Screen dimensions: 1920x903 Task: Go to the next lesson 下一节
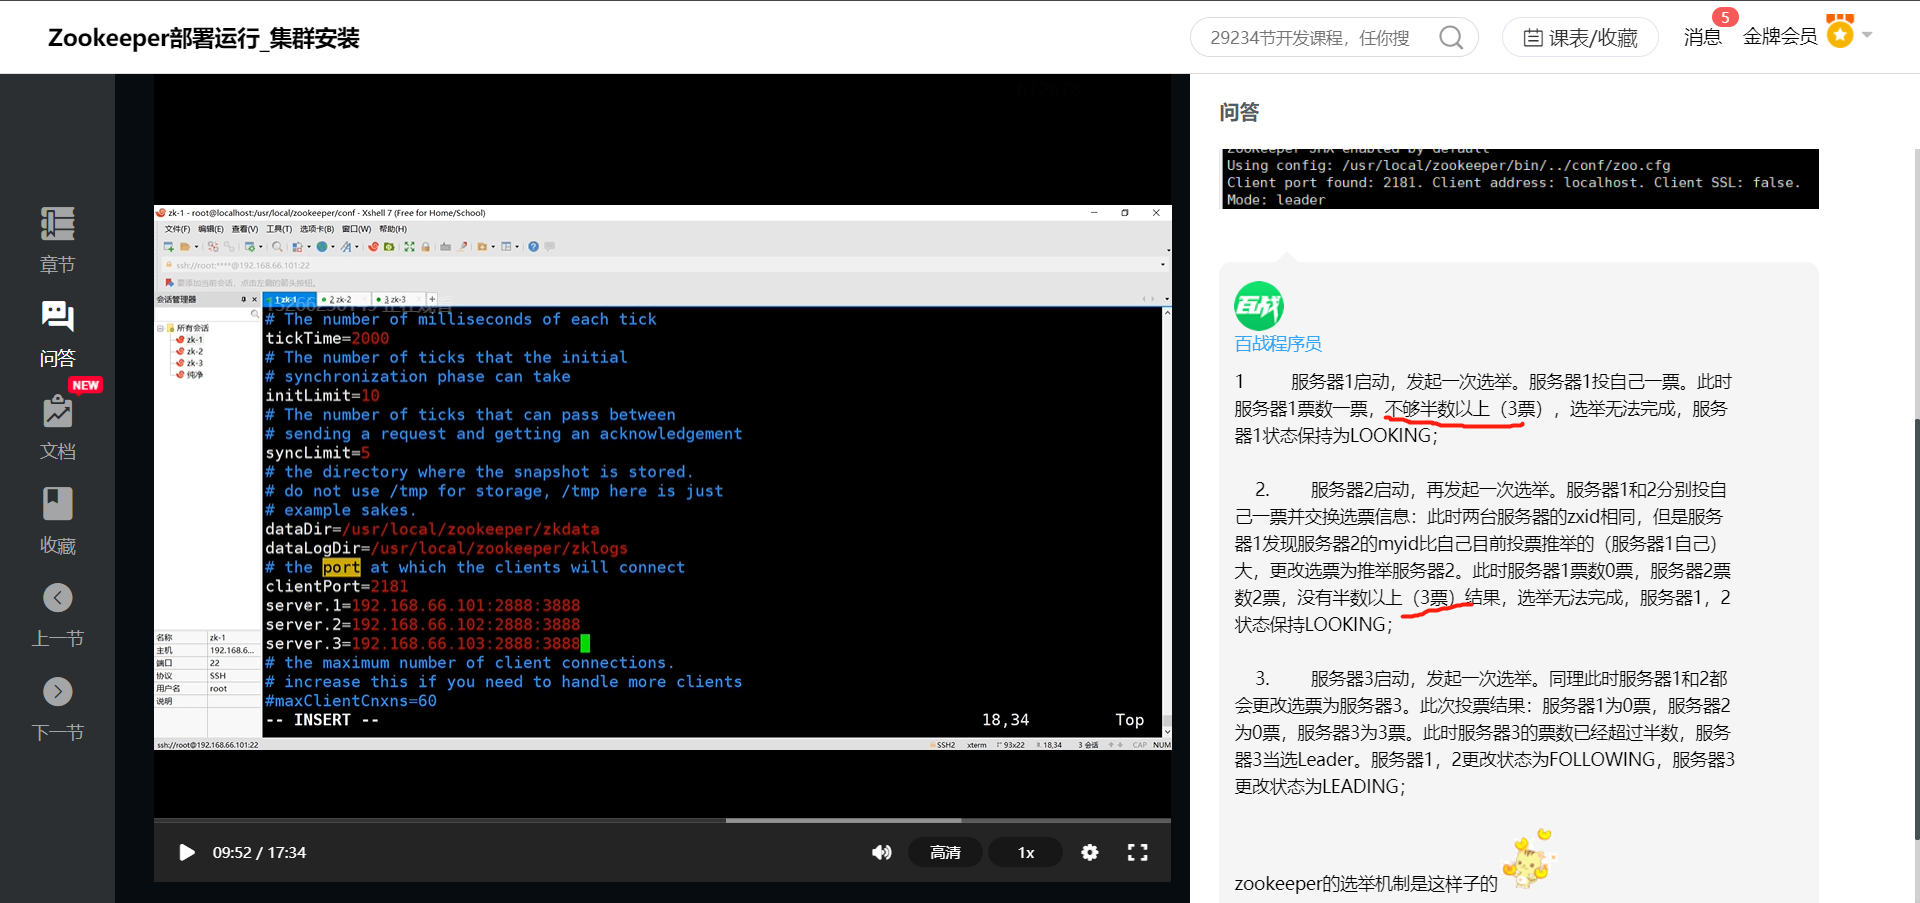[57, 710]
